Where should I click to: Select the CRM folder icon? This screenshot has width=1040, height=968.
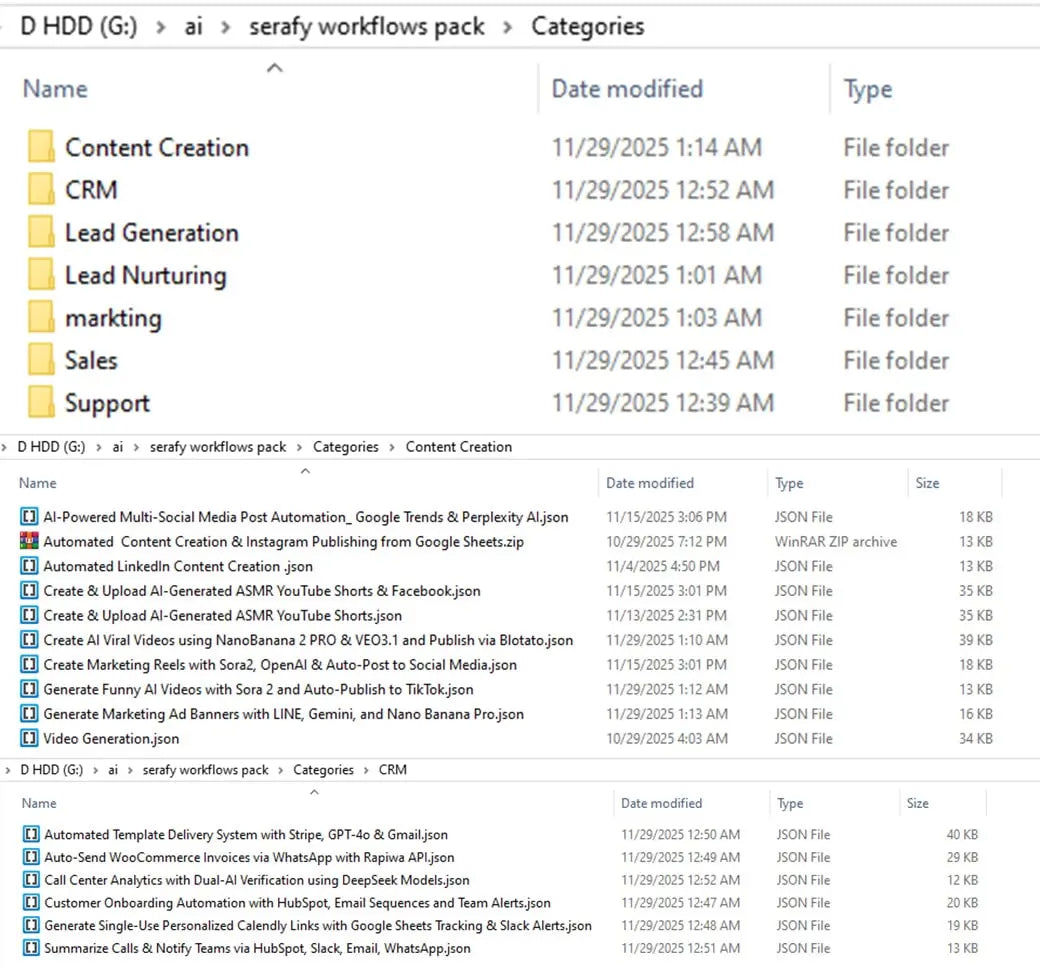(41, 190)
